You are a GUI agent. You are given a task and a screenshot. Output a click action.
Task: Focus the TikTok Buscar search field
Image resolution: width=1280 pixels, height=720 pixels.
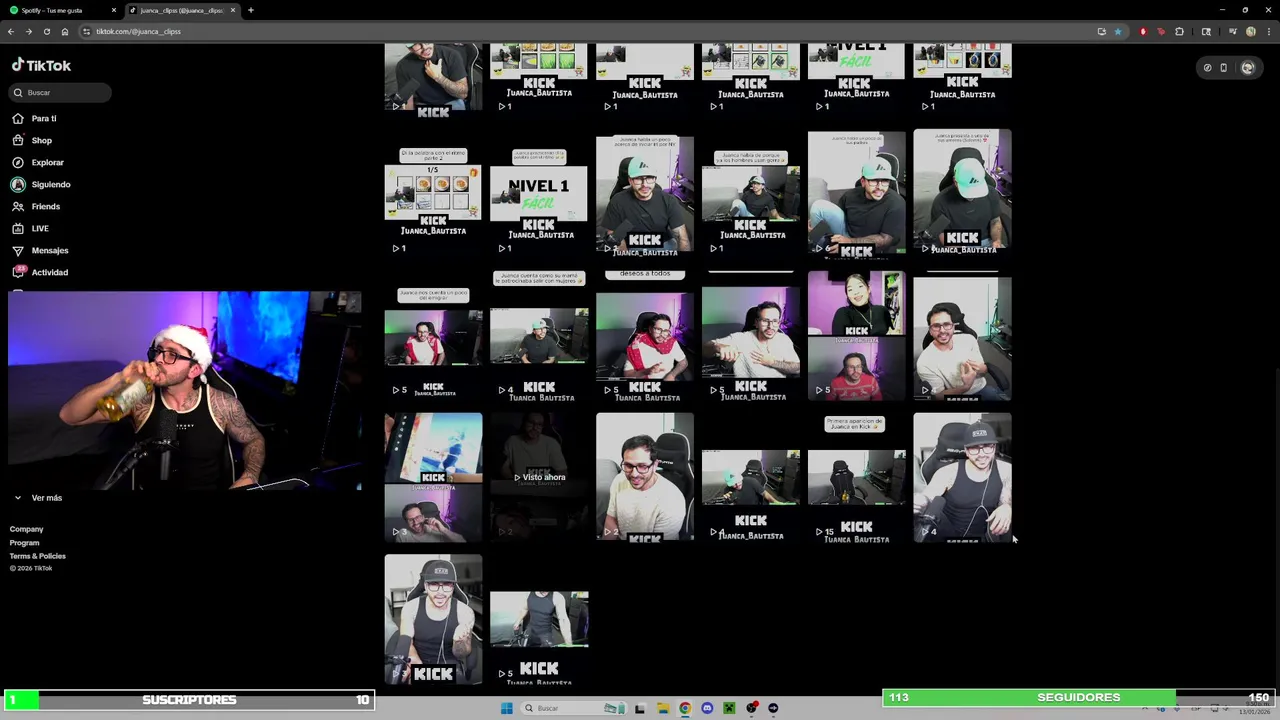(60, 92)
